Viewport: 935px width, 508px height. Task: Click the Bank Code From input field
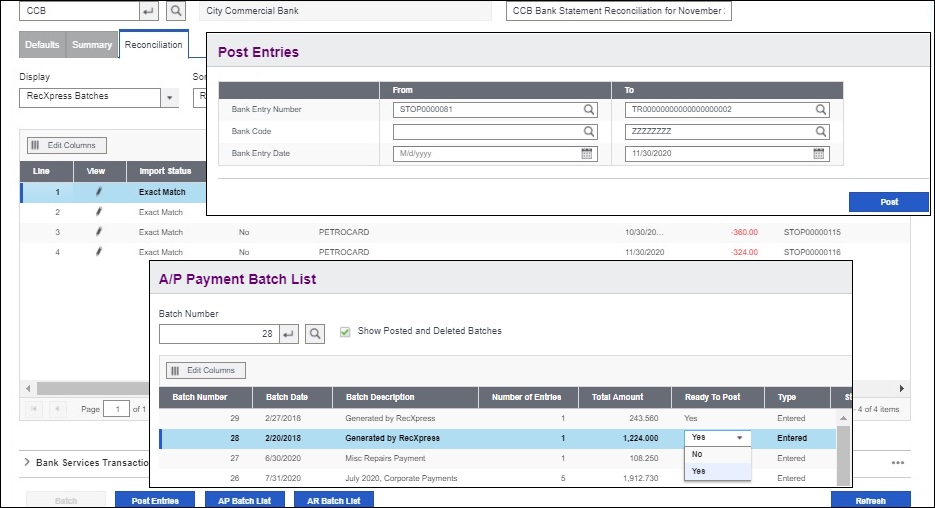(x=487, y=132)
